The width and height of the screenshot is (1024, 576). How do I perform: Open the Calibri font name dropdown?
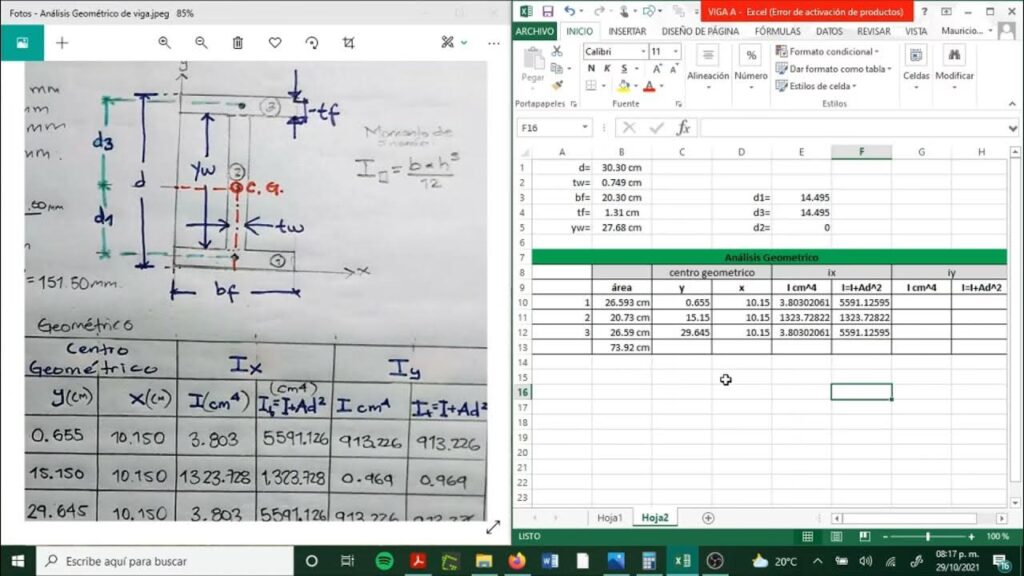642,51
